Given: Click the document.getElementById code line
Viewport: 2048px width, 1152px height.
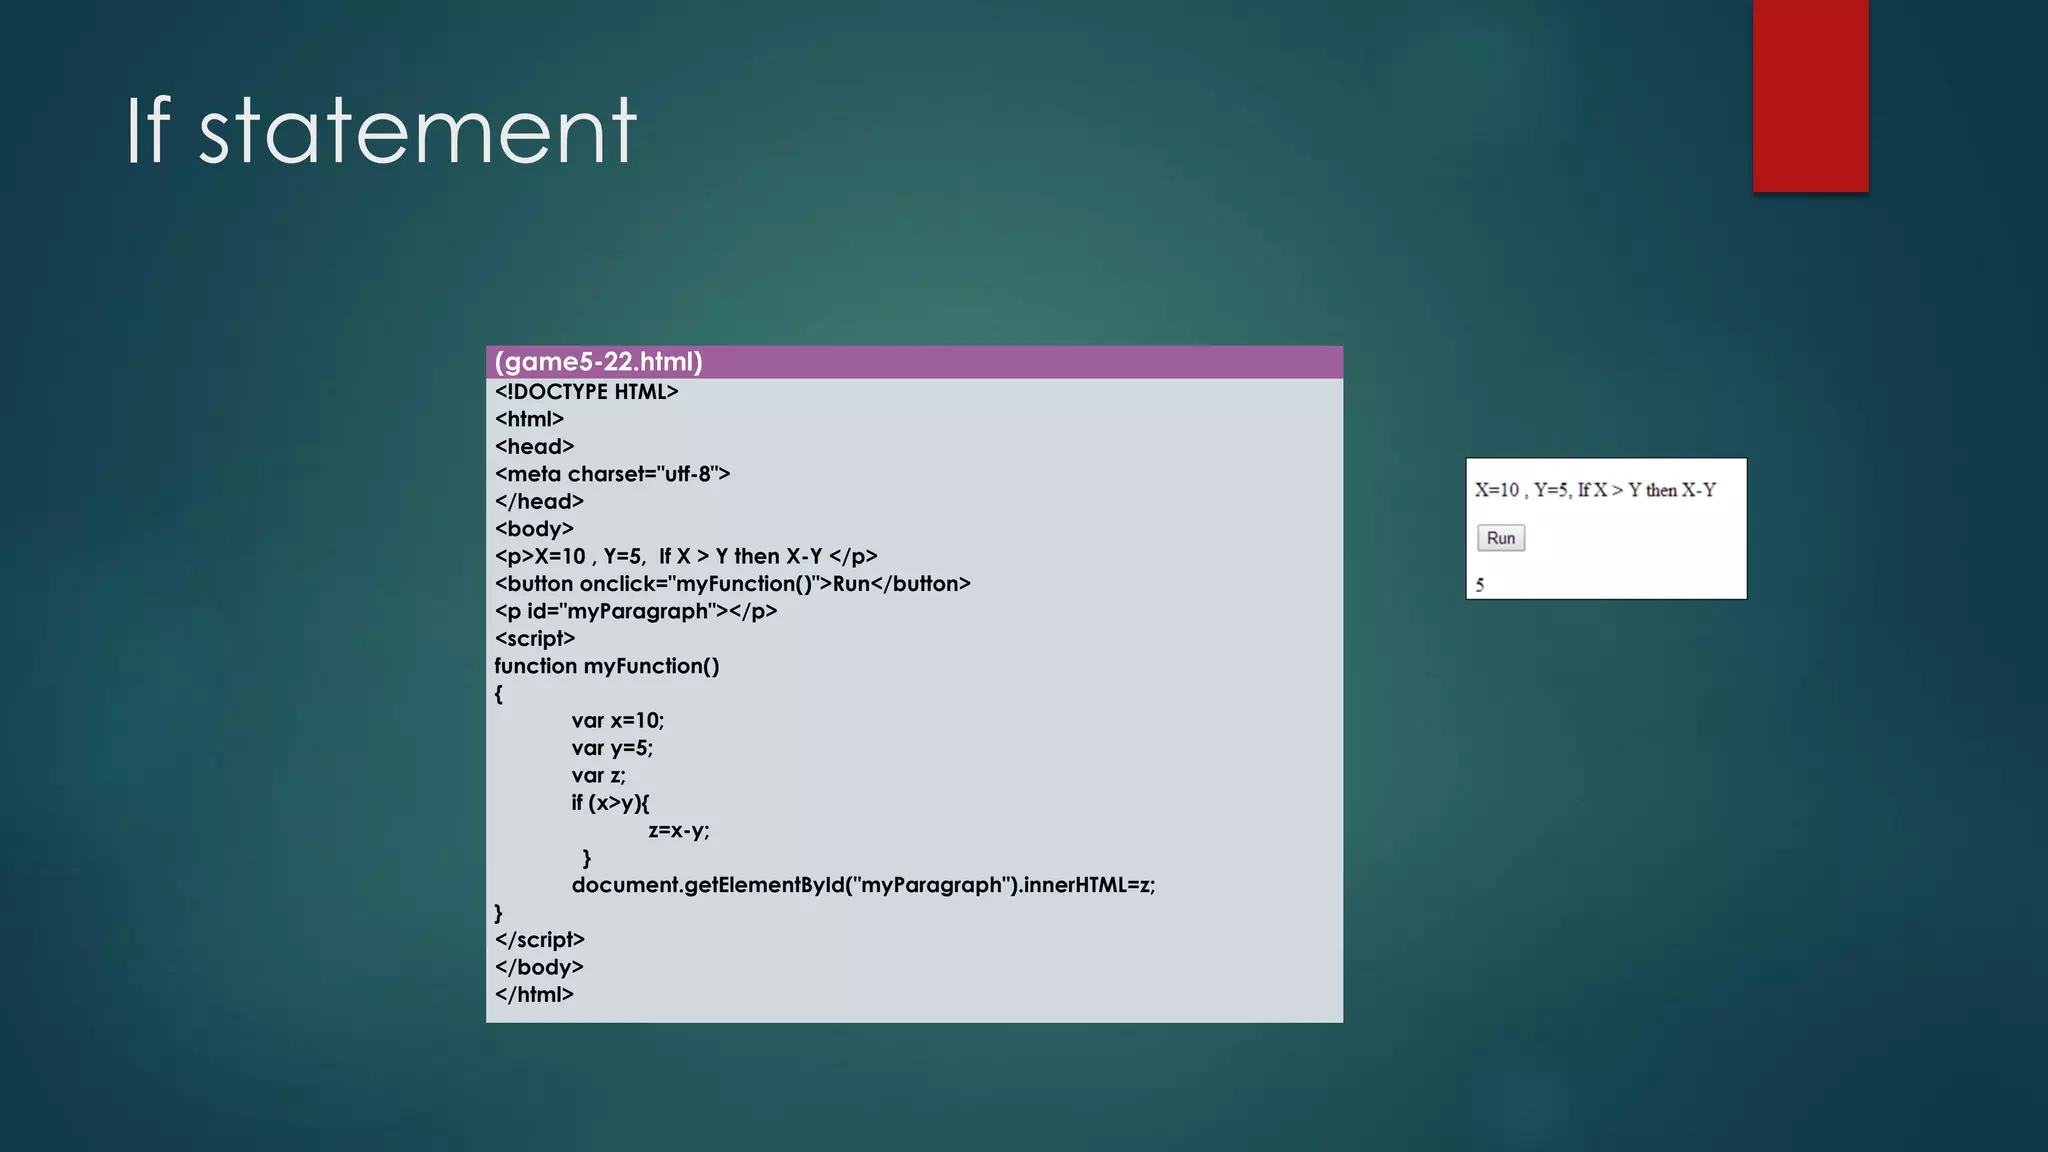Looking at the screenshot, I should [x=862, y=885].
